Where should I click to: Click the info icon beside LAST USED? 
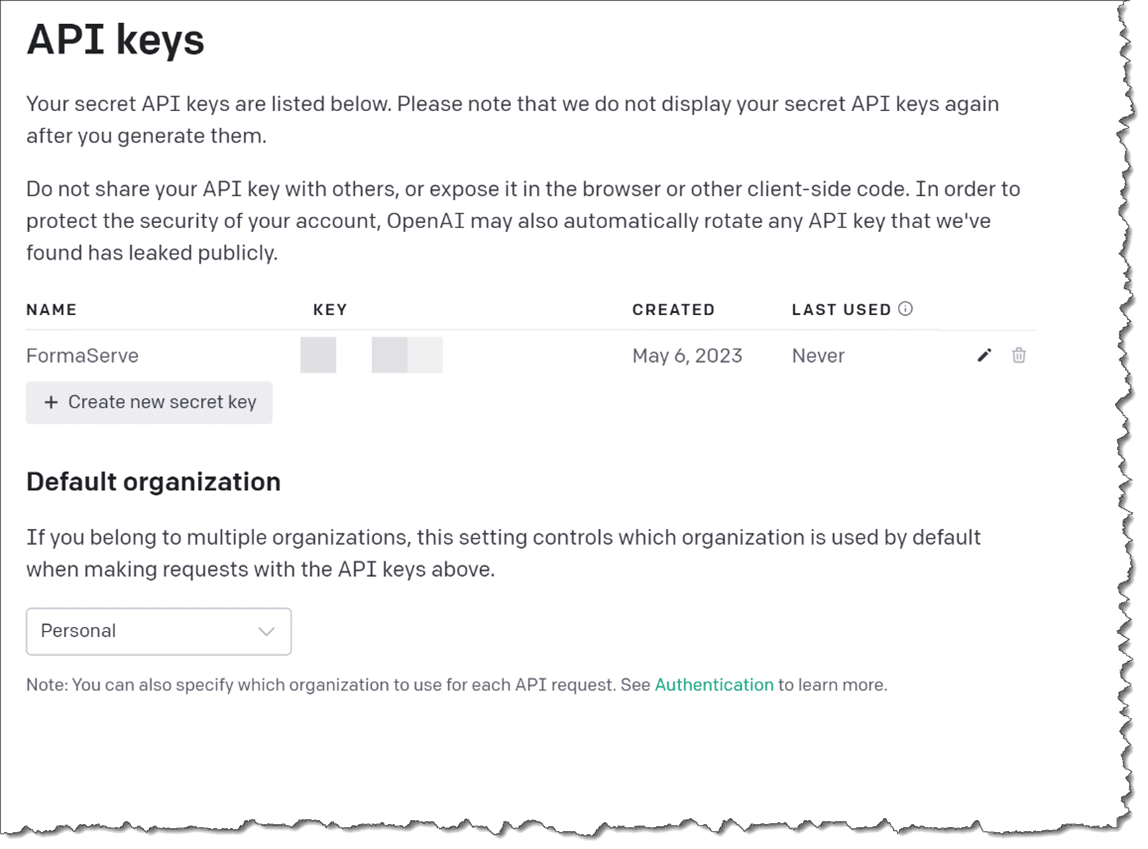pyautogui.click(x=905, y=309)
